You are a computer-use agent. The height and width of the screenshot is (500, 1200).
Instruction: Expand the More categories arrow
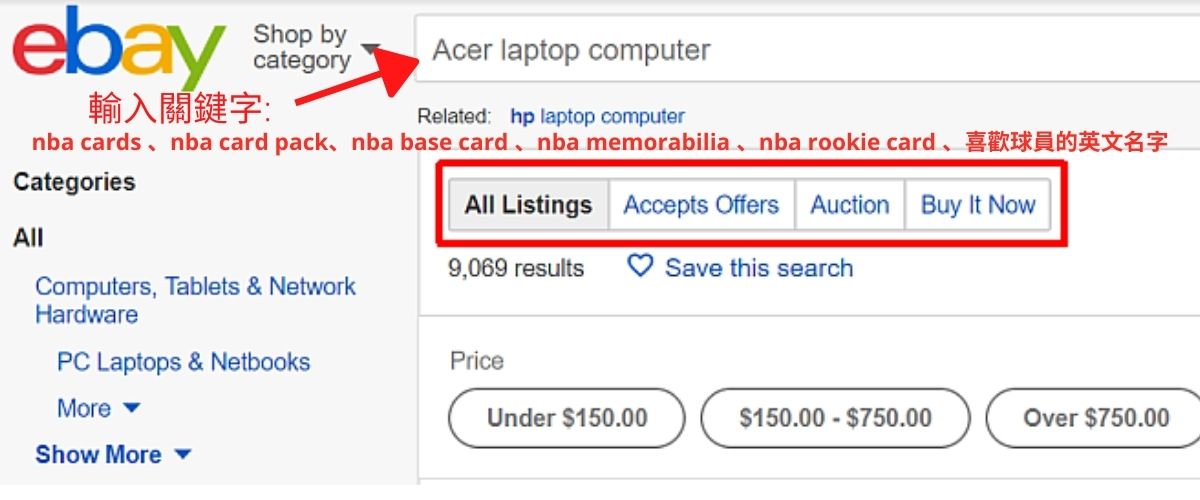(x=132, y=408)
